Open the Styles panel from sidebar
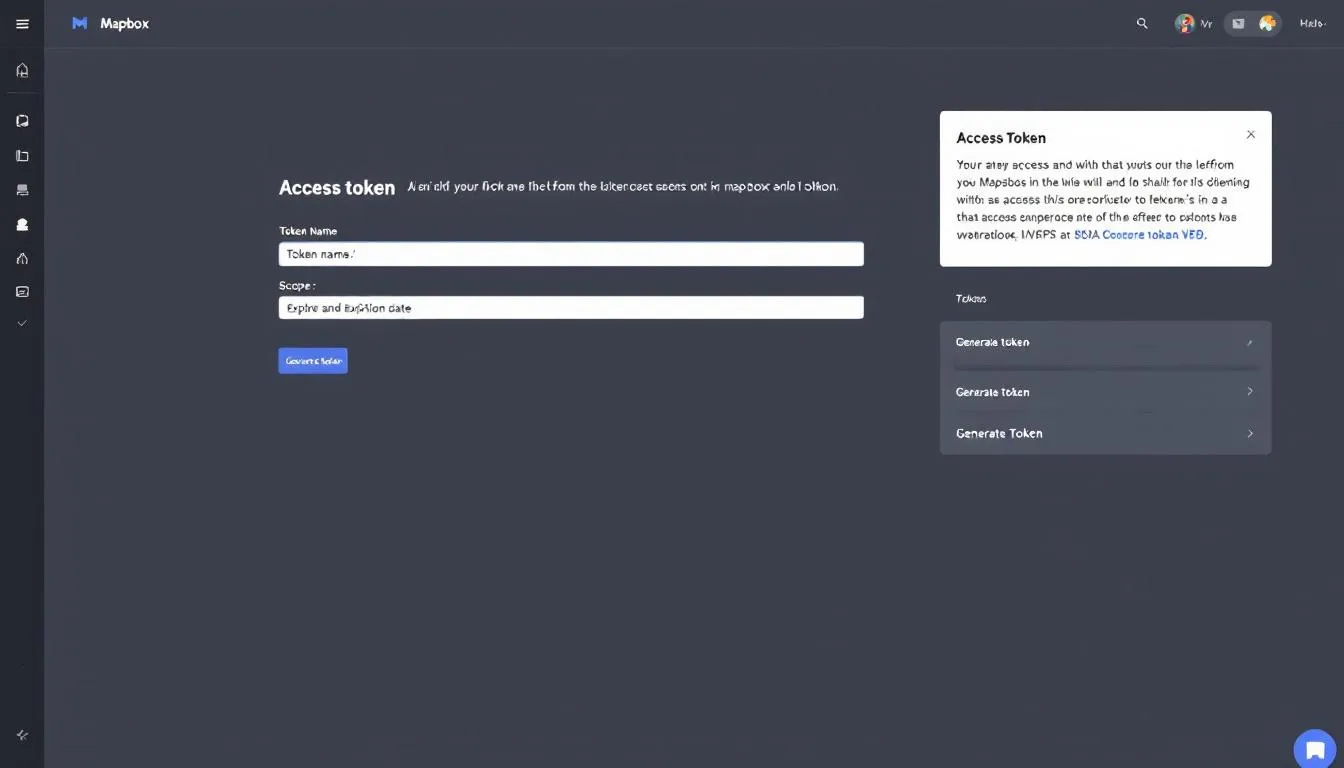The height and width of the screenshot is (768, 1344). (x=22, y=119)
